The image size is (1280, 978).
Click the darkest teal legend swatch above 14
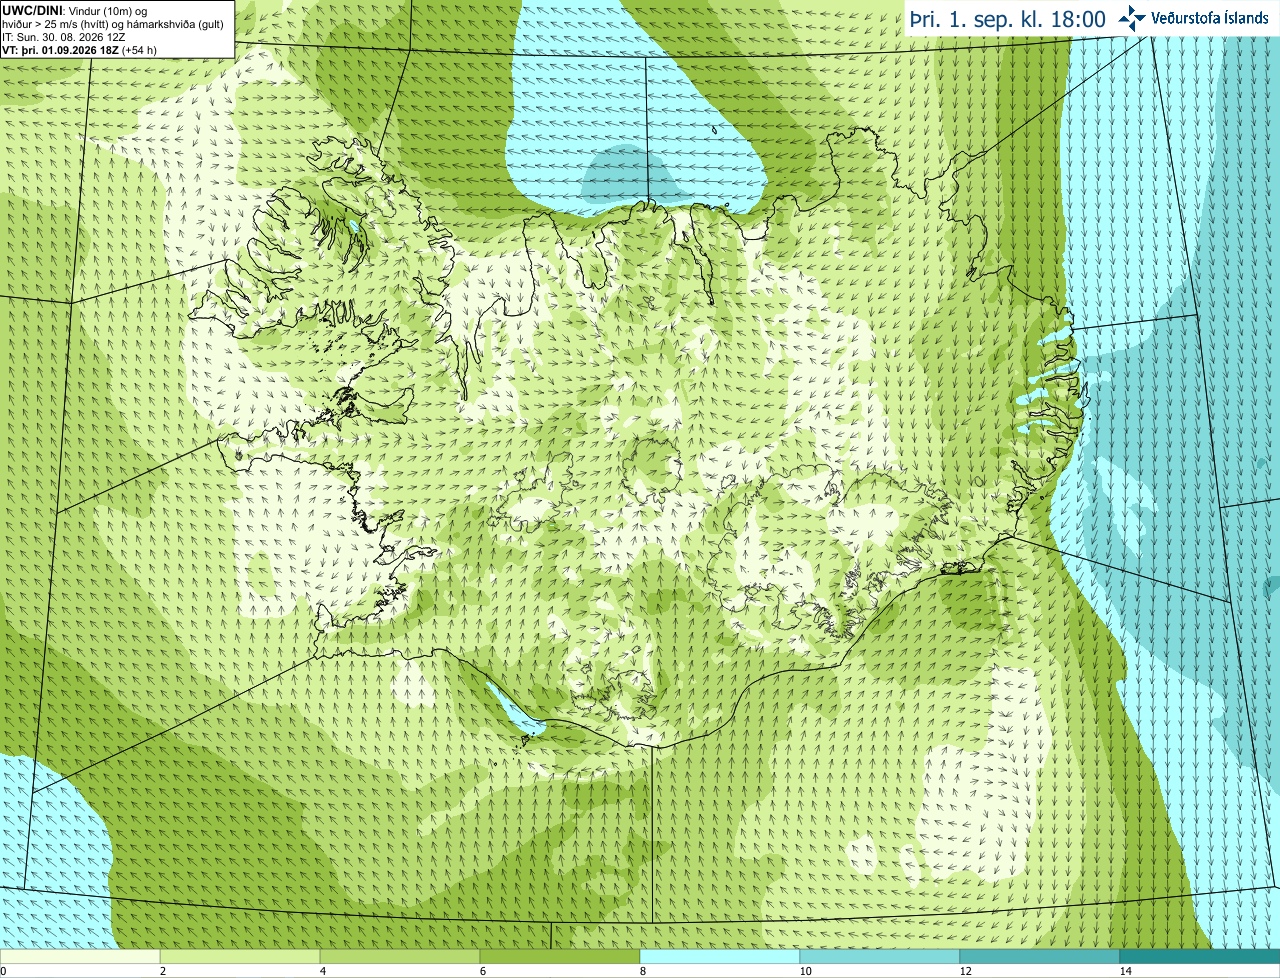[x=1200, y=956]
